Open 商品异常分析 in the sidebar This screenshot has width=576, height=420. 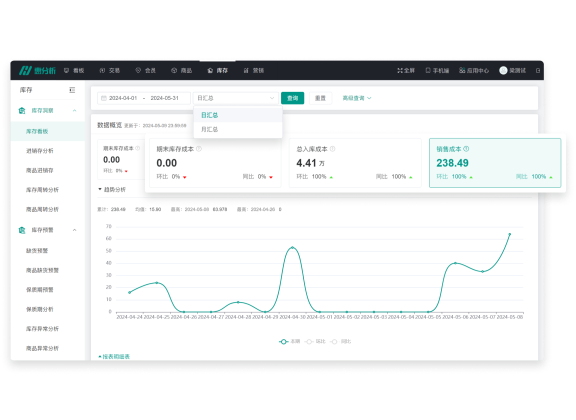point(48,348)
